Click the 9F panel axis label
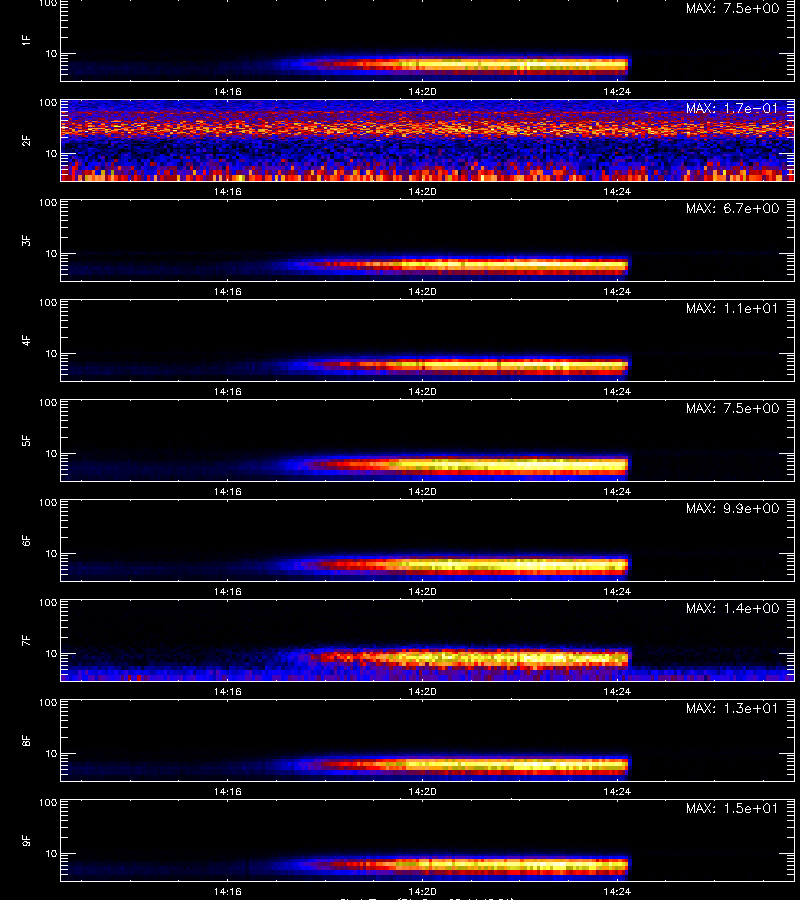800x900 pixels. (26, 840)
